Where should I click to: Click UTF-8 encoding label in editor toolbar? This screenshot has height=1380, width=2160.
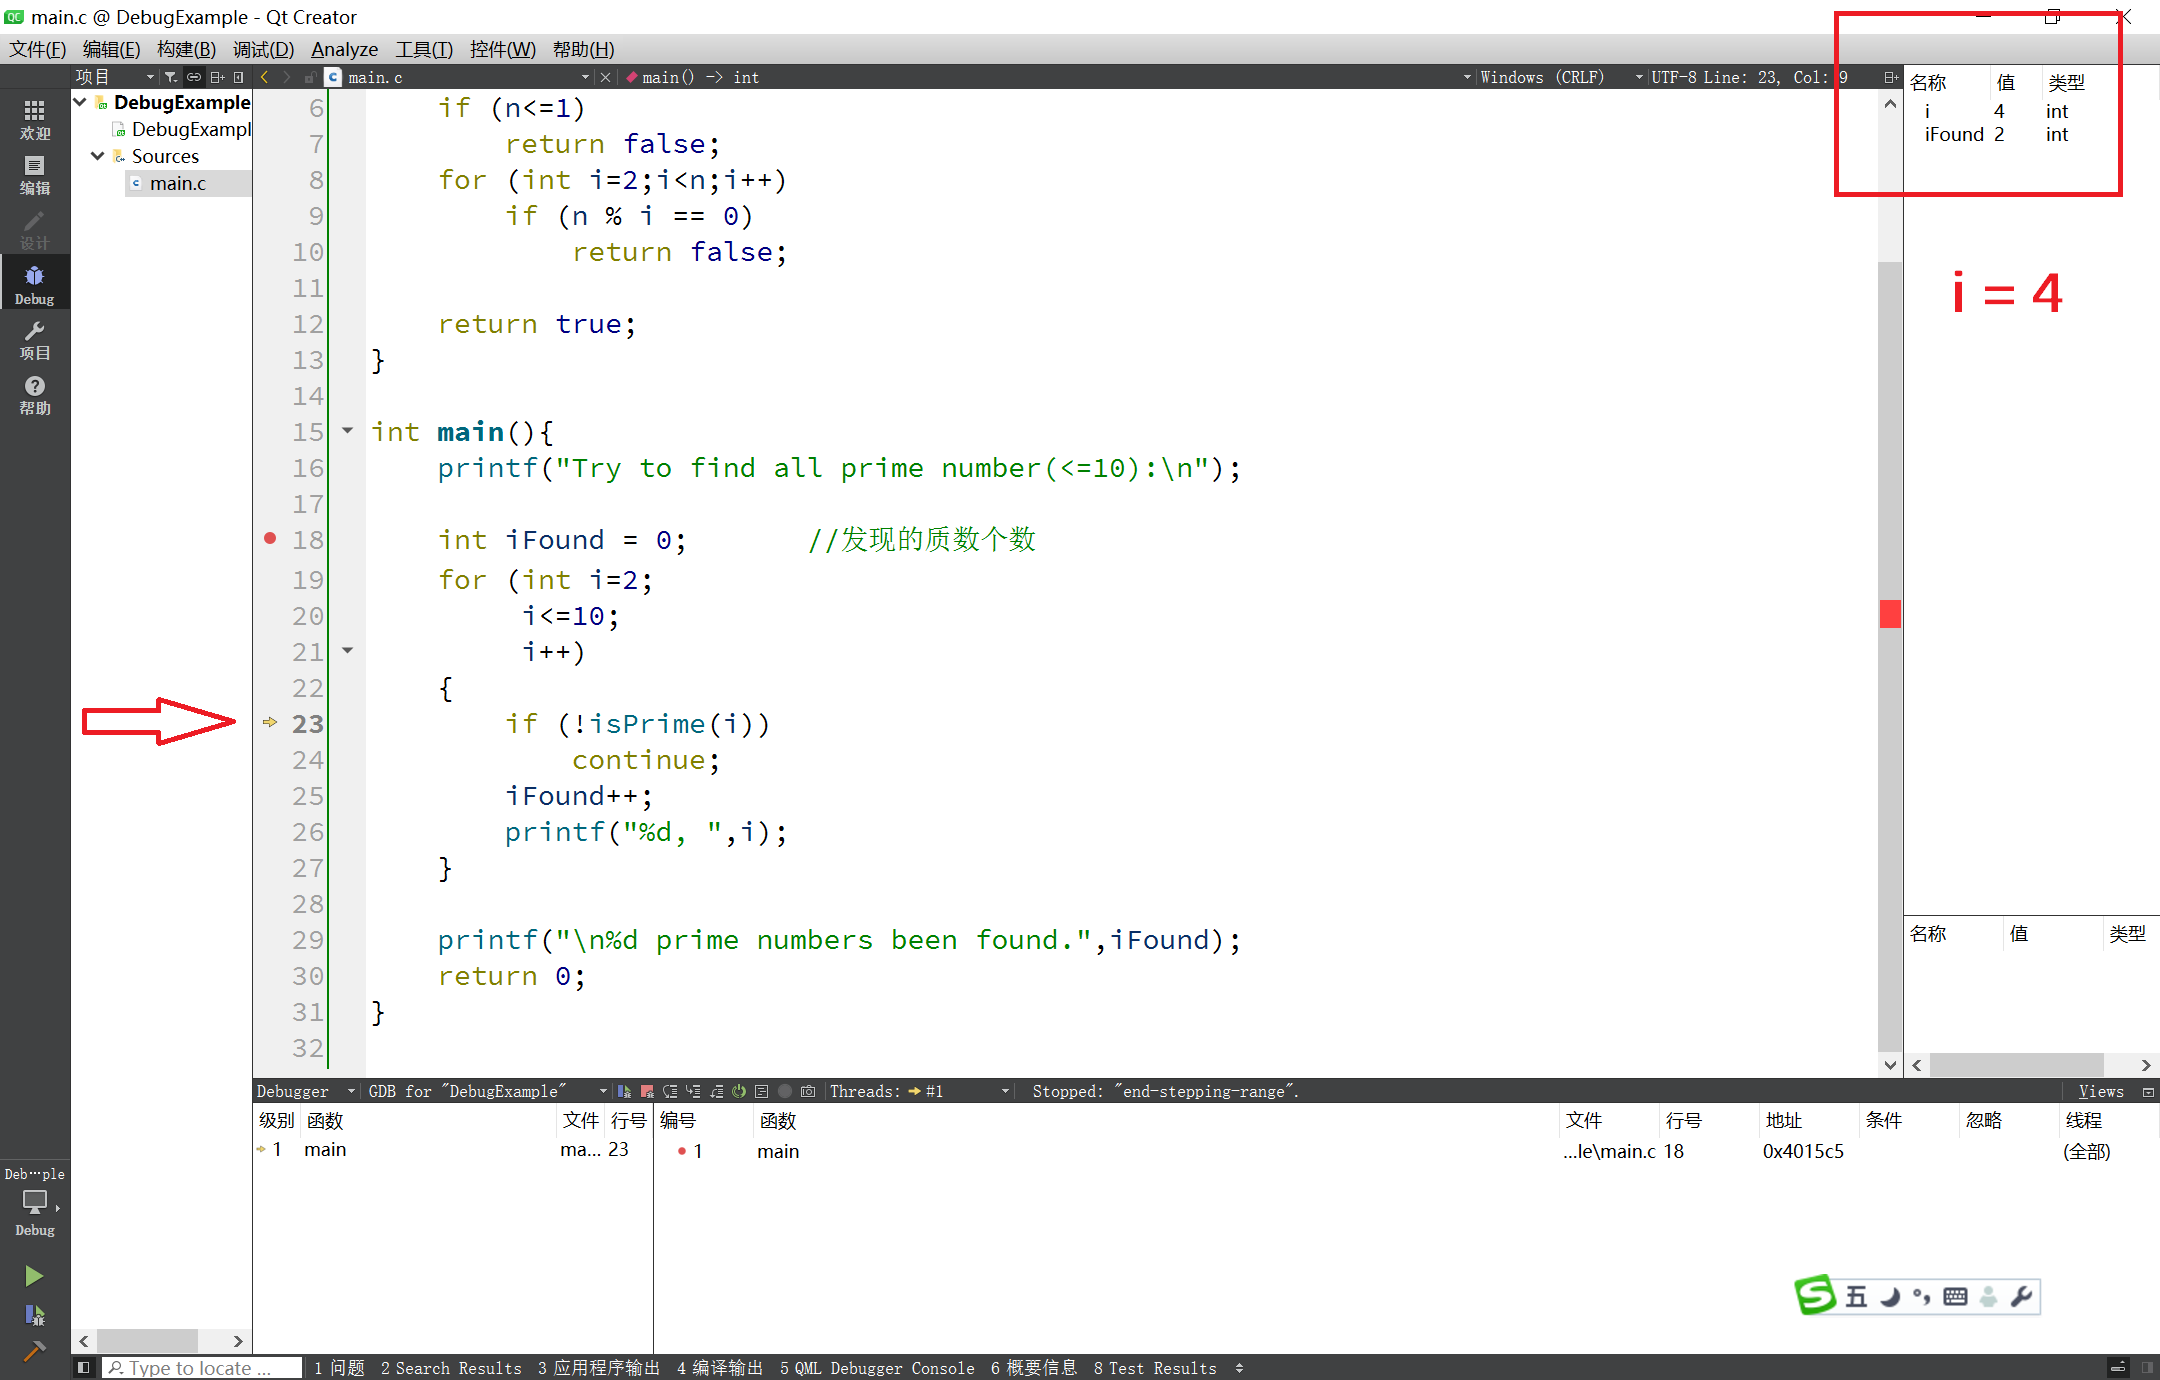1674,77
